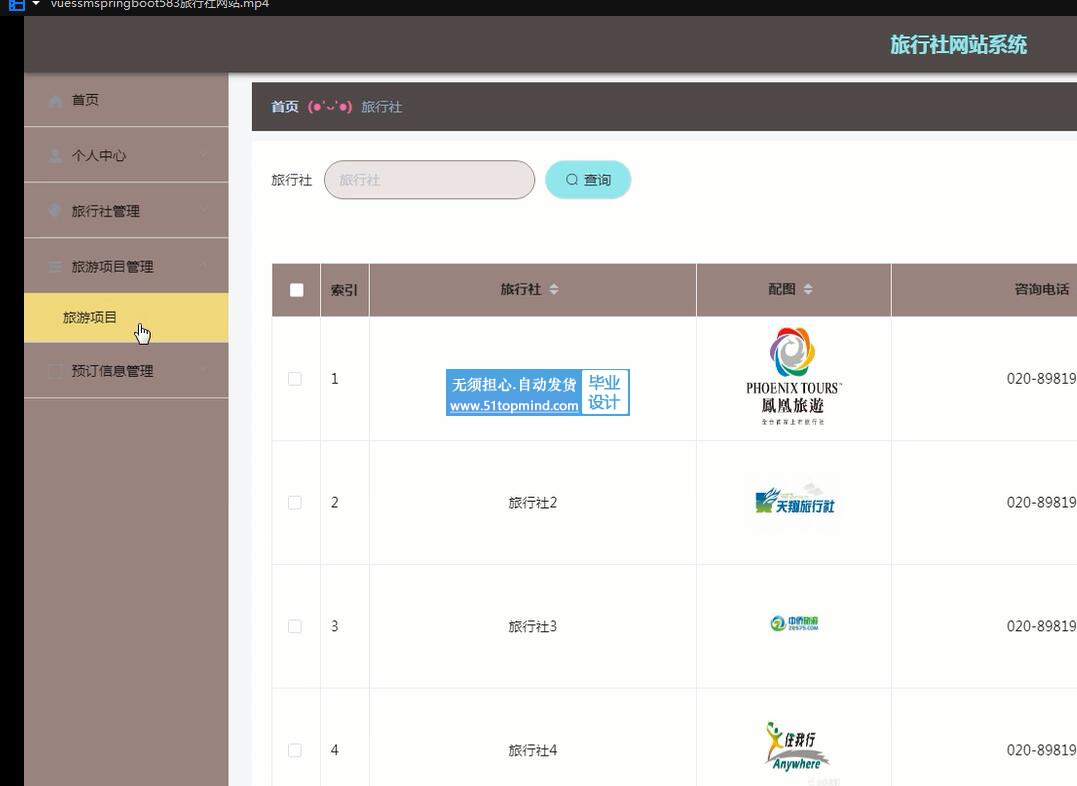Open the title bar dropdown arrow
The height and width of the screenshot is (786, 1077).
(36, 4)
